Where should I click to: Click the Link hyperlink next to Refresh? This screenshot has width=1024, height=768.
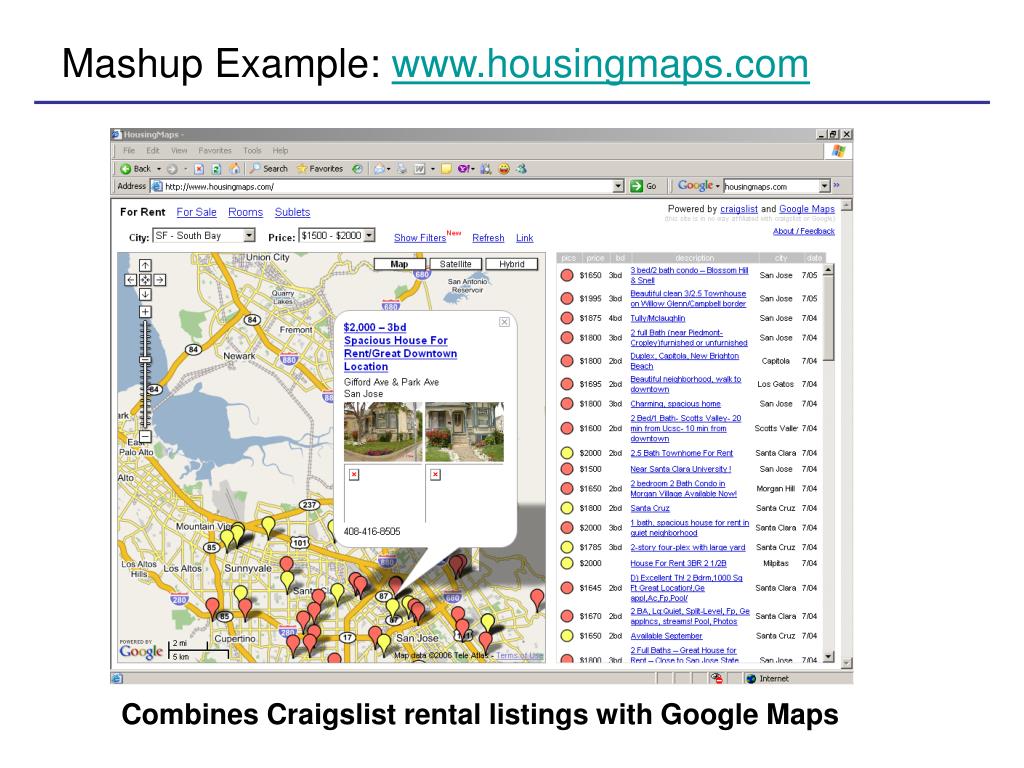coord(524,238)
